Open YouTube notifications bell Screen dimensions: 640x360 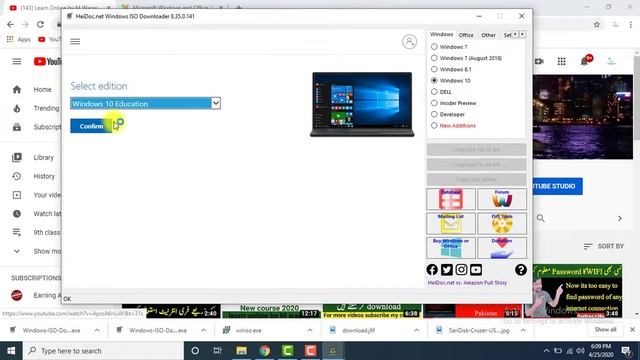tap(585, 61)
